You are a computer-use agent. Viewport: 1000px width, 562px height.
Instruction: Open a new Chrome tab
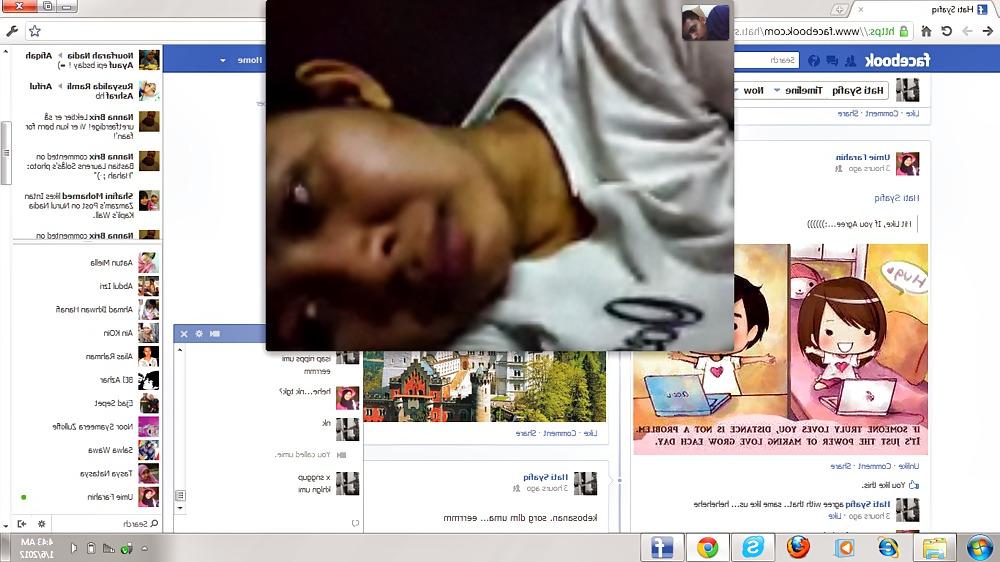pyautogui.click(x=839, y=9)
